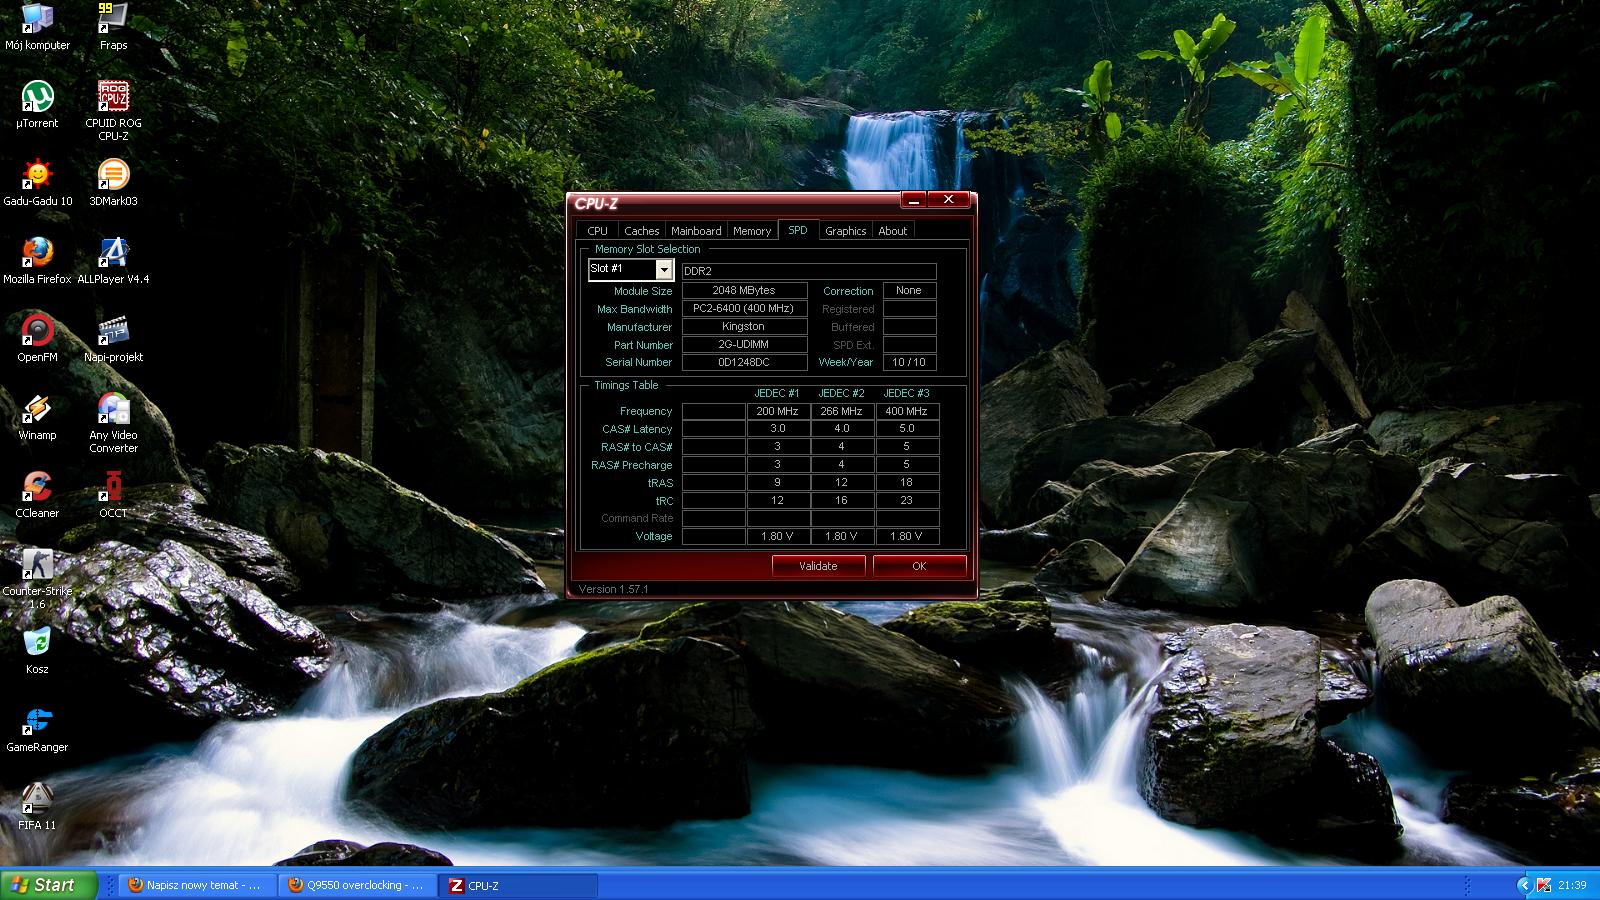Screen dimensions: 1600x900
Task: Open the Windows Start menu
Action: (x=49, y=885)
